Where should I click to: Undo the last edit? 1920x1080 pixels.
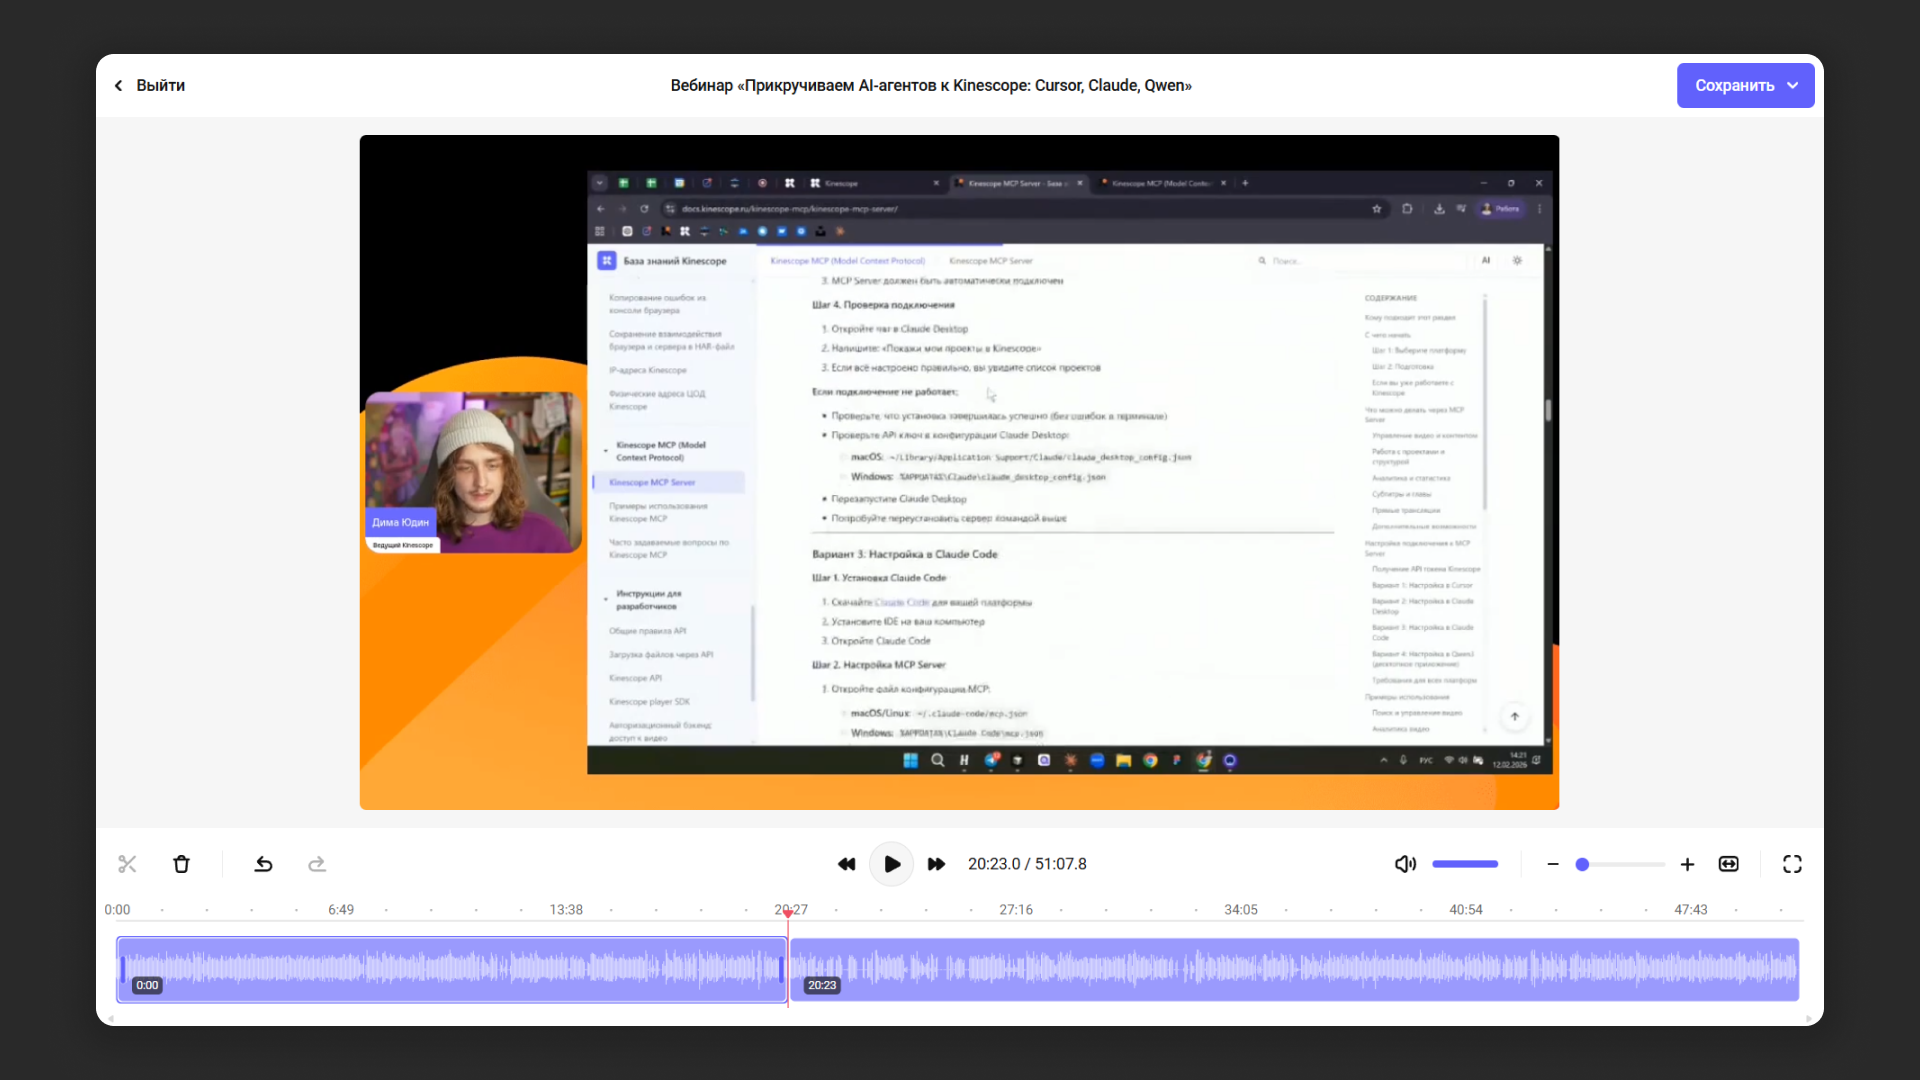263,864
